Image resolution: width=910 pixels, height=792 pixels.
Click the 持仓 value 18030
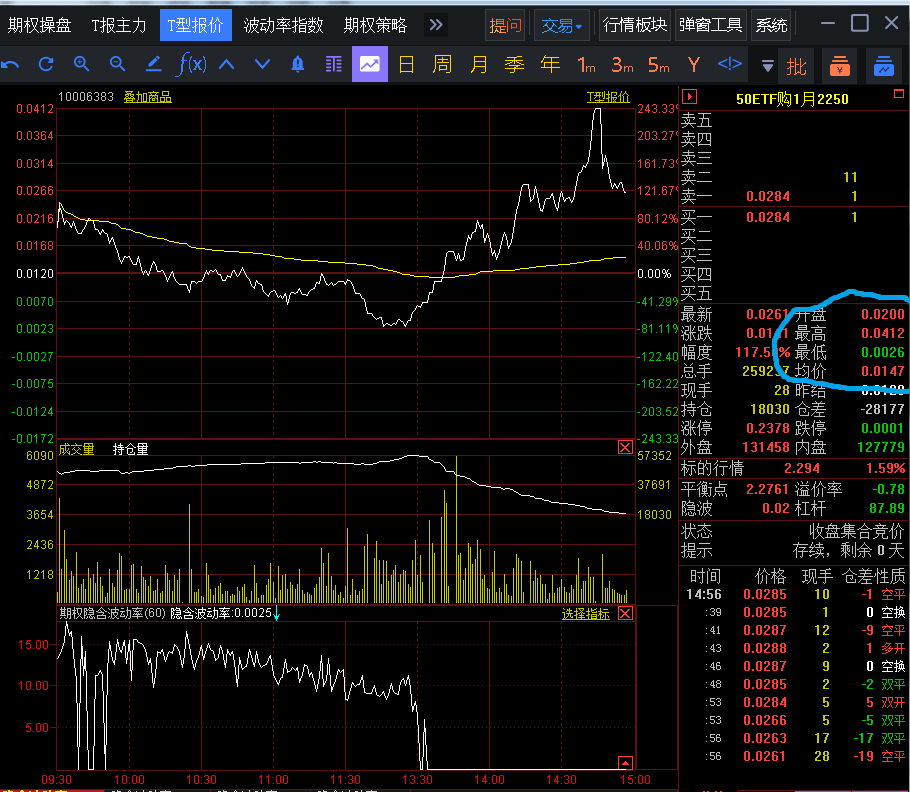point(770,409)
